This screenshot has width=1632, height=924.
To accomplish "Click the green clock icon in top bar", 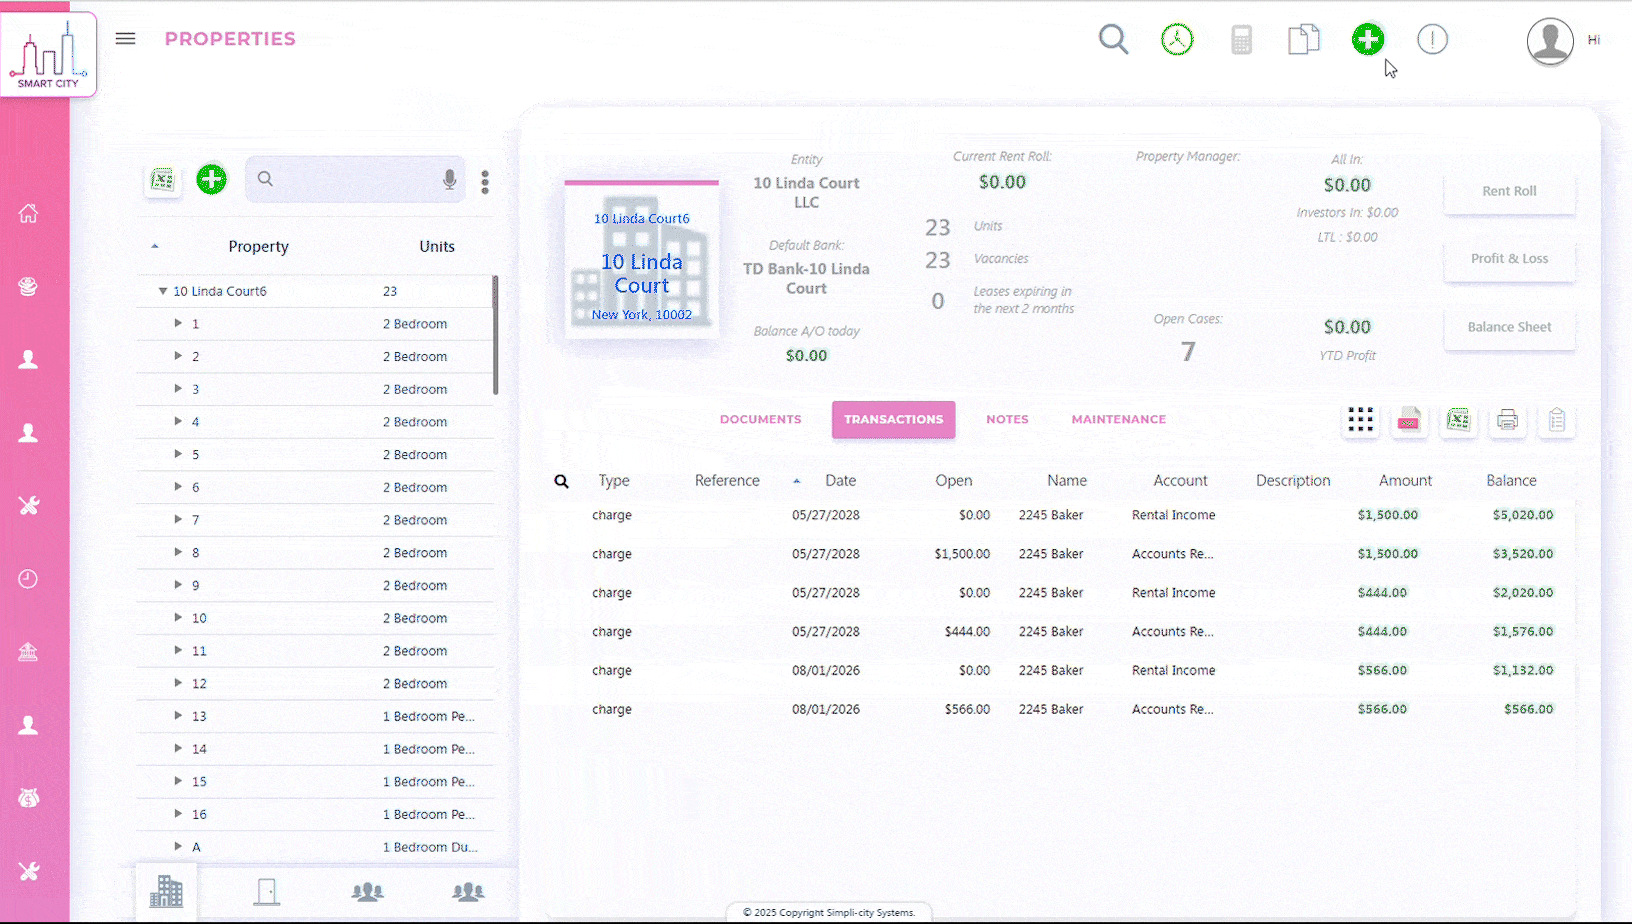I will (1177, 40).
